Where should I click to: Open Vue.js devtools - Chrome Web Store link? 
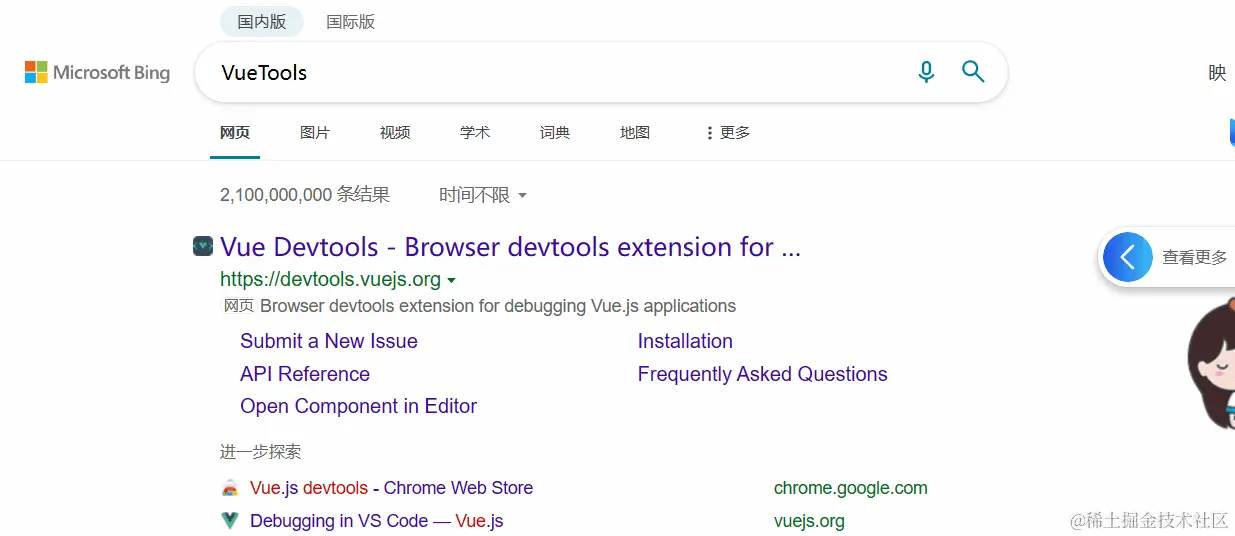391,488
